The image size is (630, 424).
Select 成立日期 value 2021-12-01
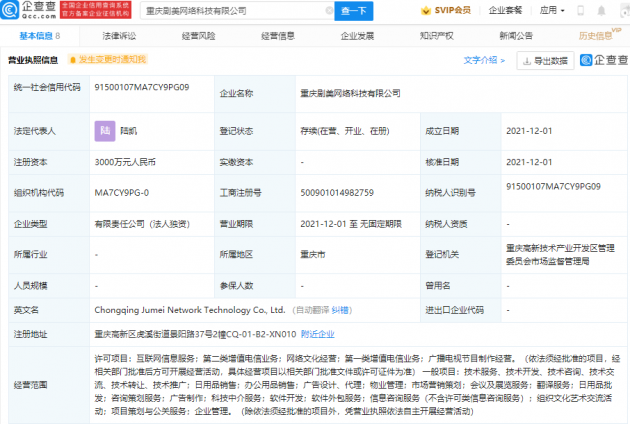(x=529, y=131)
